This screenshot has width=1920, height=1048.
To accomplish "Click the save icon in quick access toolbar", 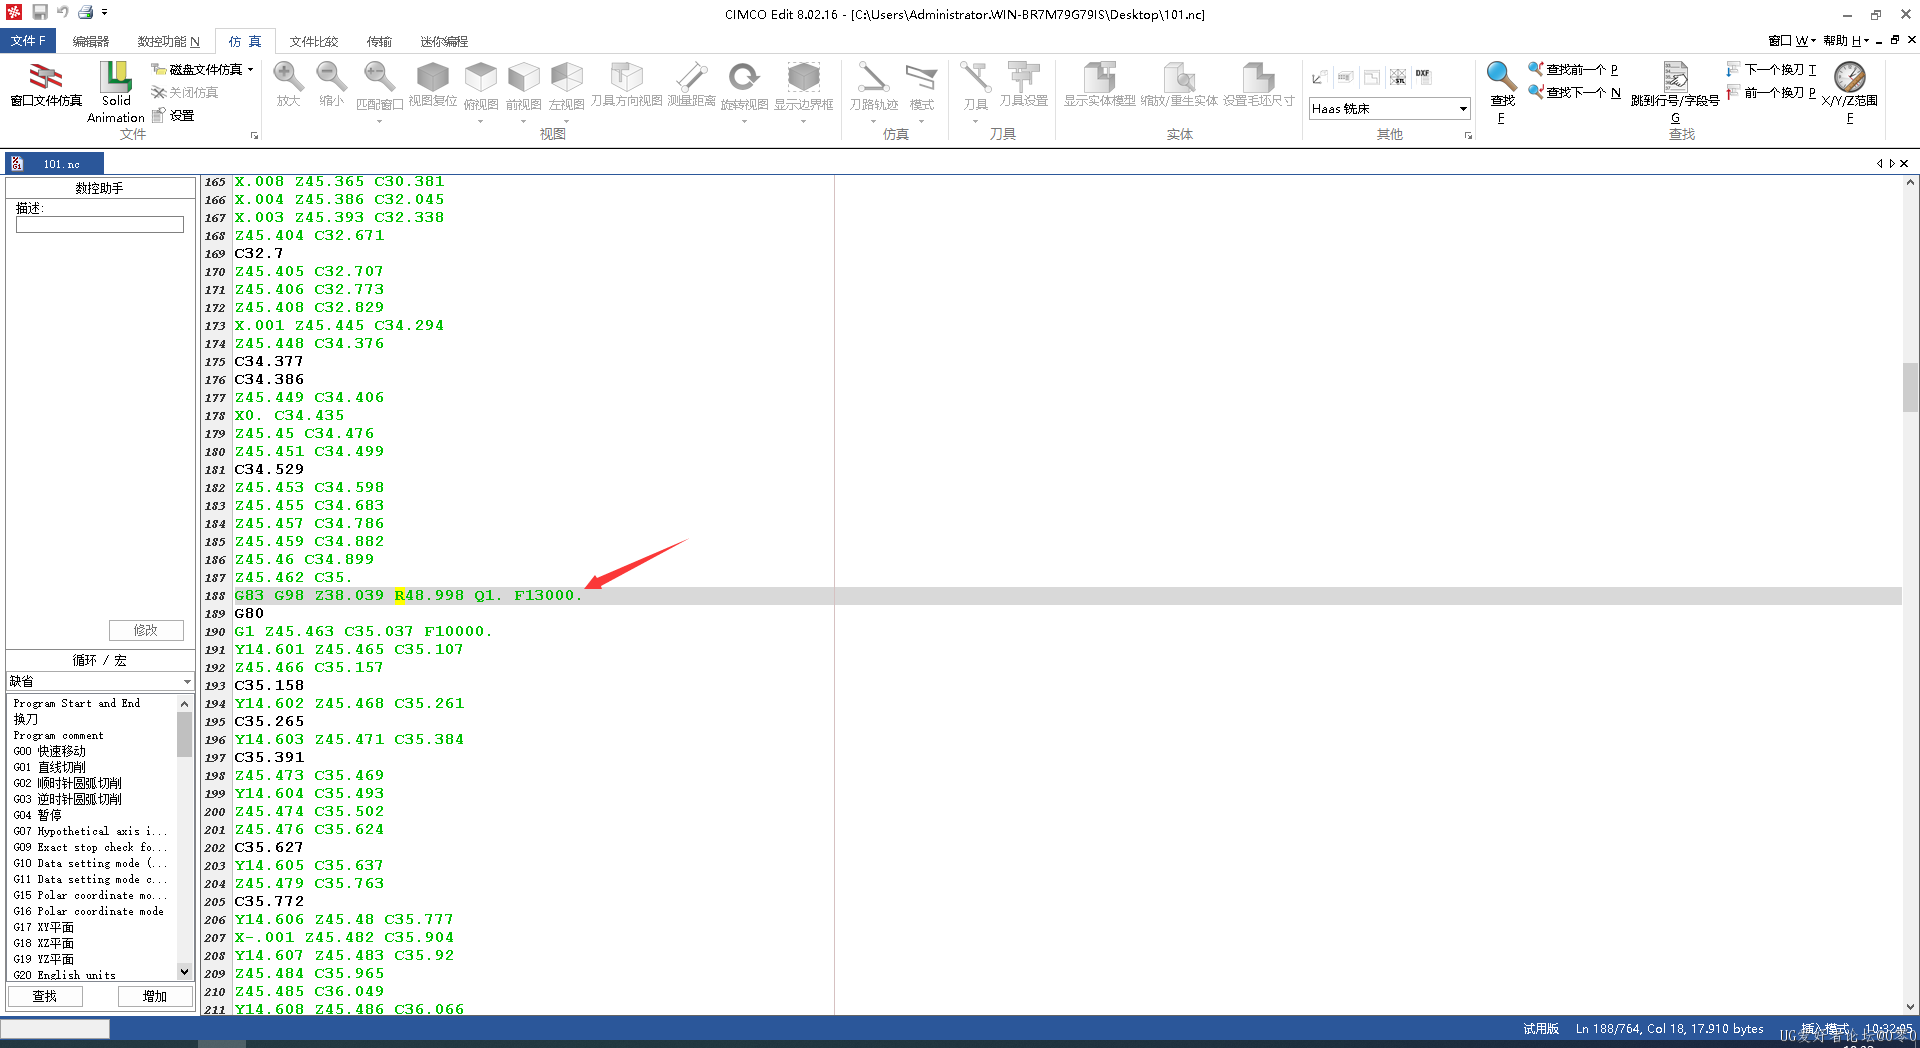I will click(40, 12).
